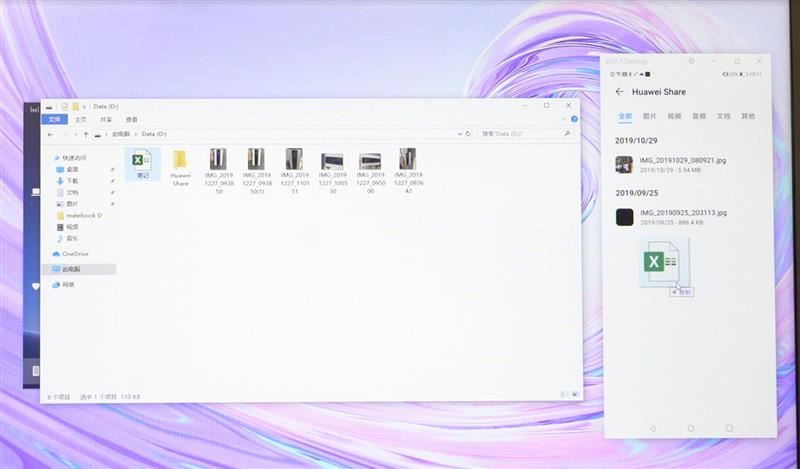Open the 共享 ribbon tab
The width and height of the screenshot is (800, 469).
(106, 119)
